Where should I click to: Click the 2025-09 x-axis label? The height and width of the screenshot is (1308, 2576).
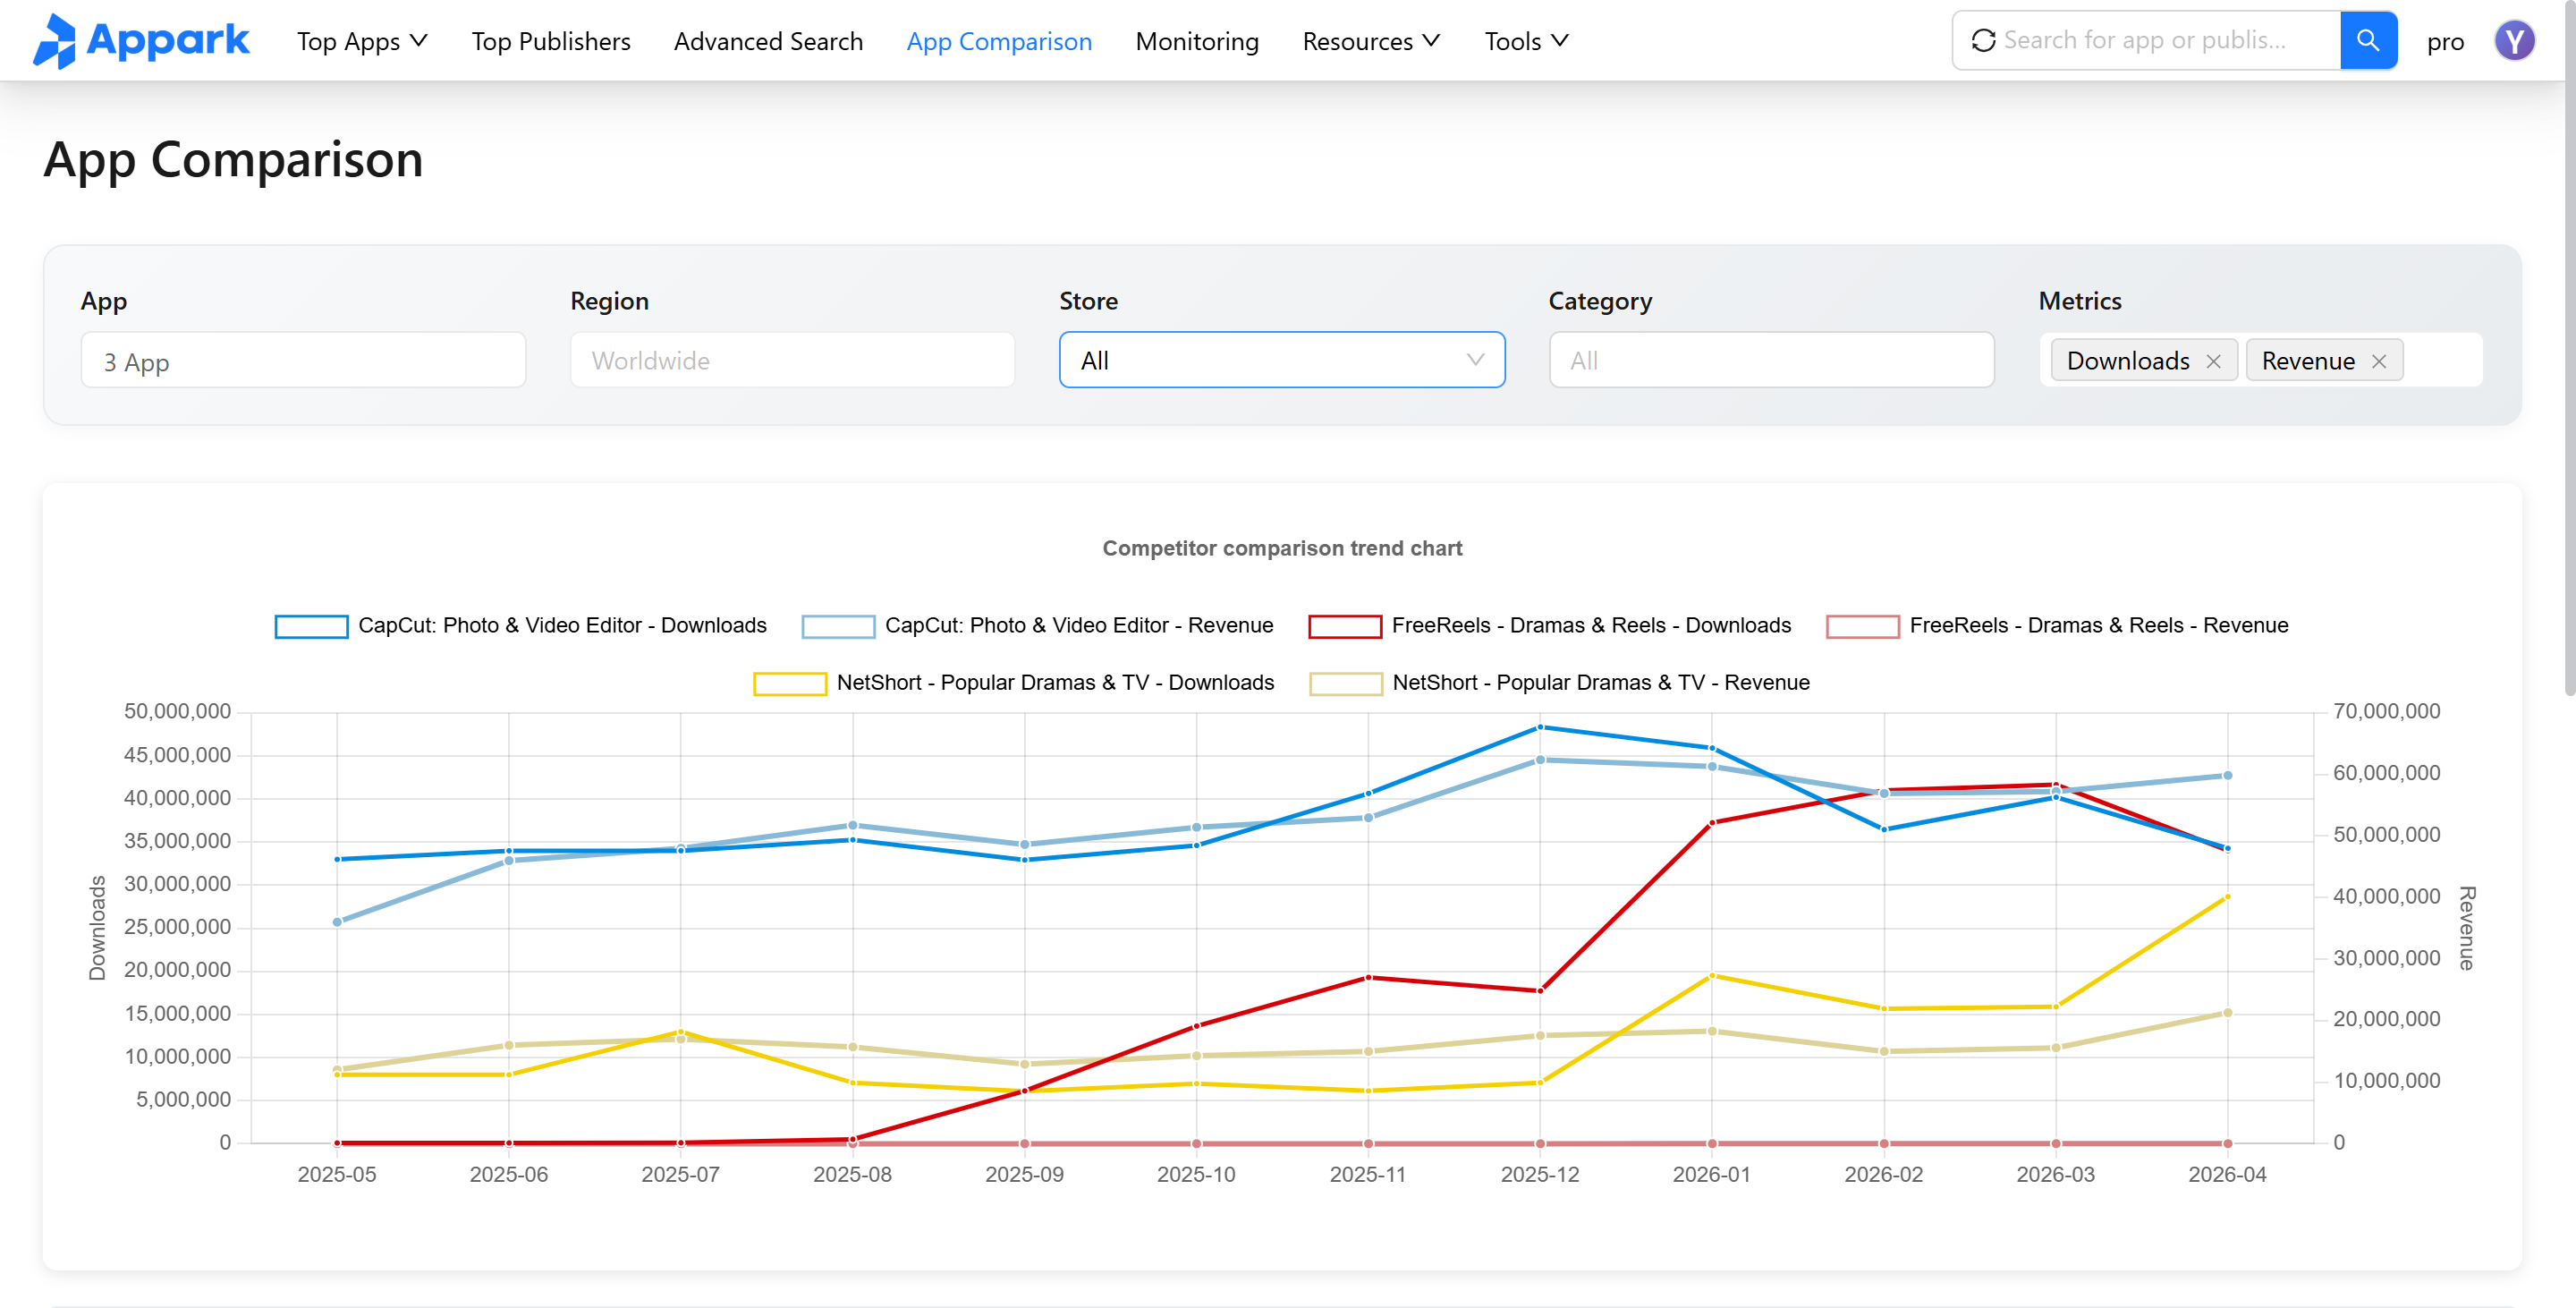coord(1024,1175)
